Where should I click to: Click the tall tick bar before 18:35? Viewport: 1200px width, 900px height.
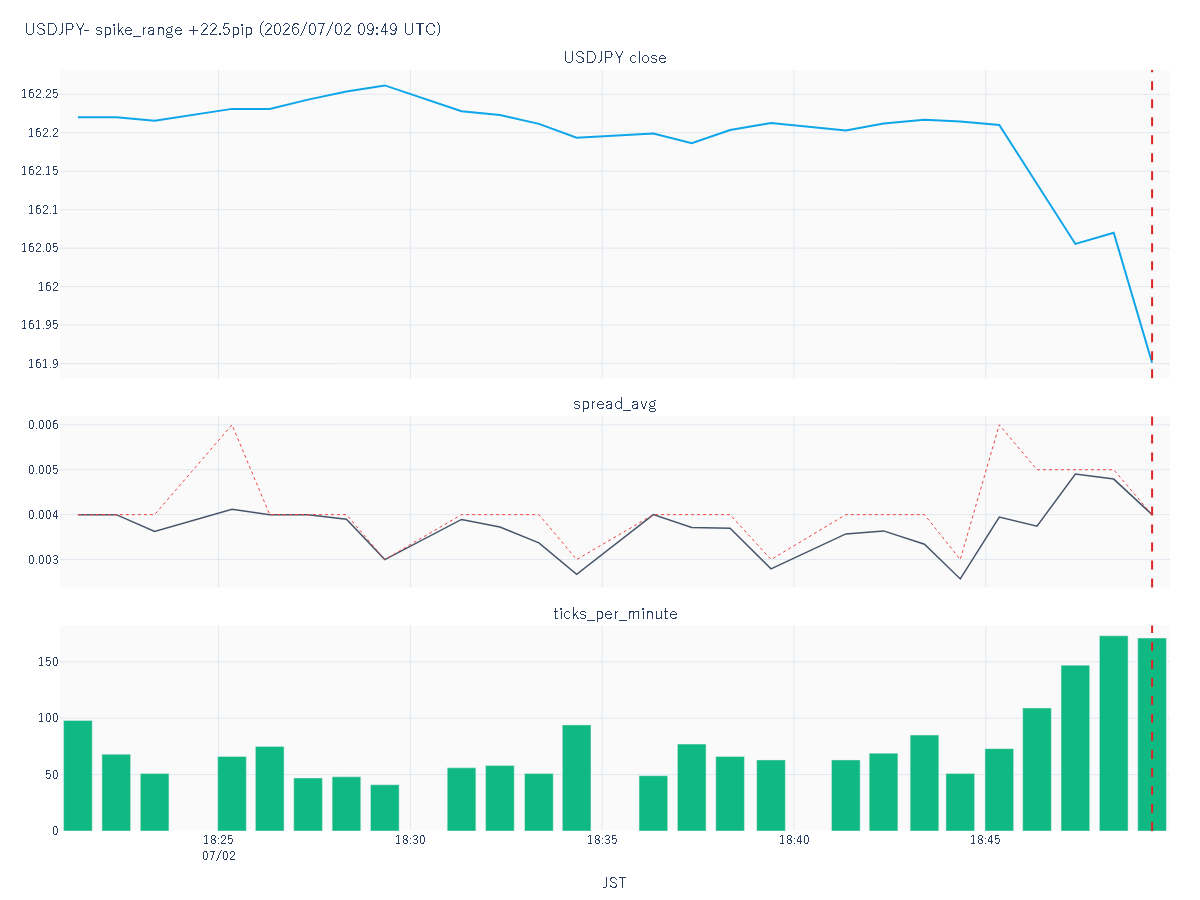[x=577, y=777]
